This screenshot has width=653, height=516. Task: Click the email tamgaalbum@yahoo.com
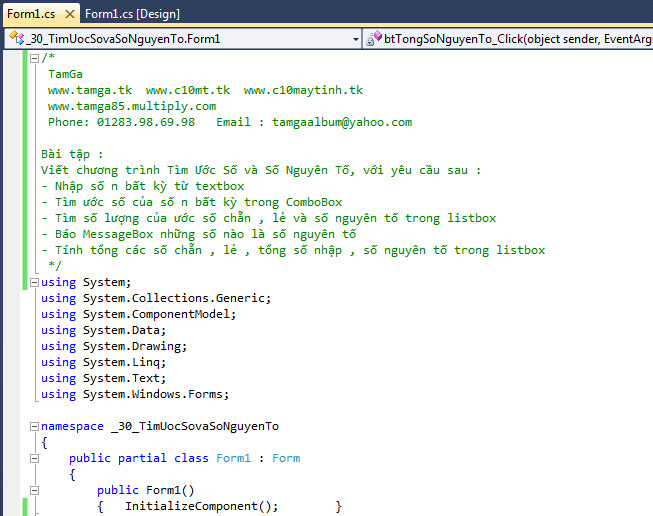coord(342,122)
